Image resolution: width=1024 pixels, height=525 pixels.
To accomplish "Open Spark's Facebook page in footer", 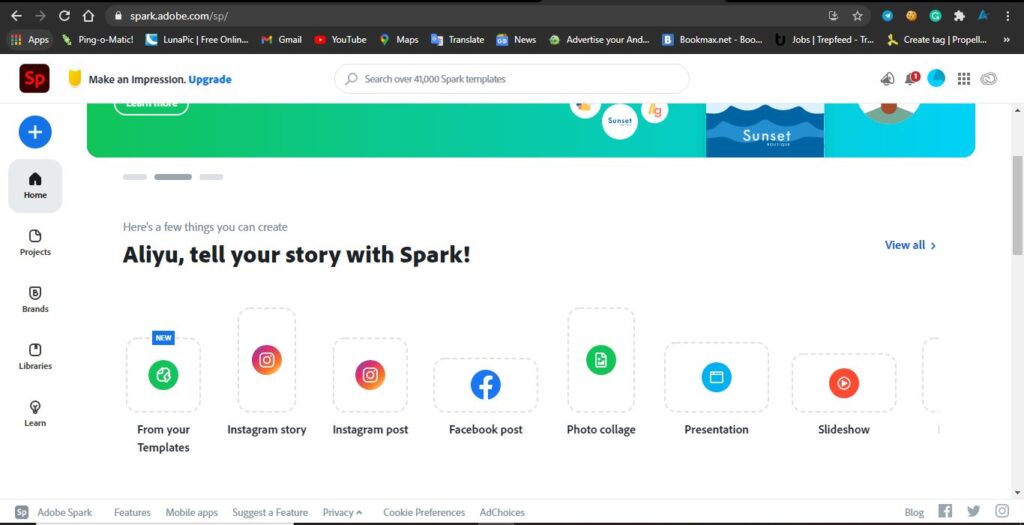I will point(945,511).
